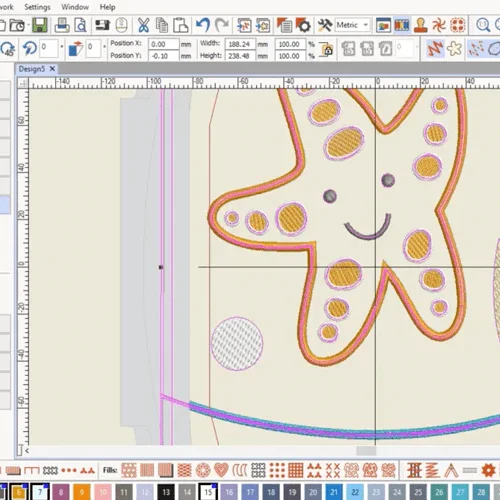Image resolution: width=500 pixels, height=500 pixels.
Task: Open the Metric units dropdown
Action: tap(353, 25)
